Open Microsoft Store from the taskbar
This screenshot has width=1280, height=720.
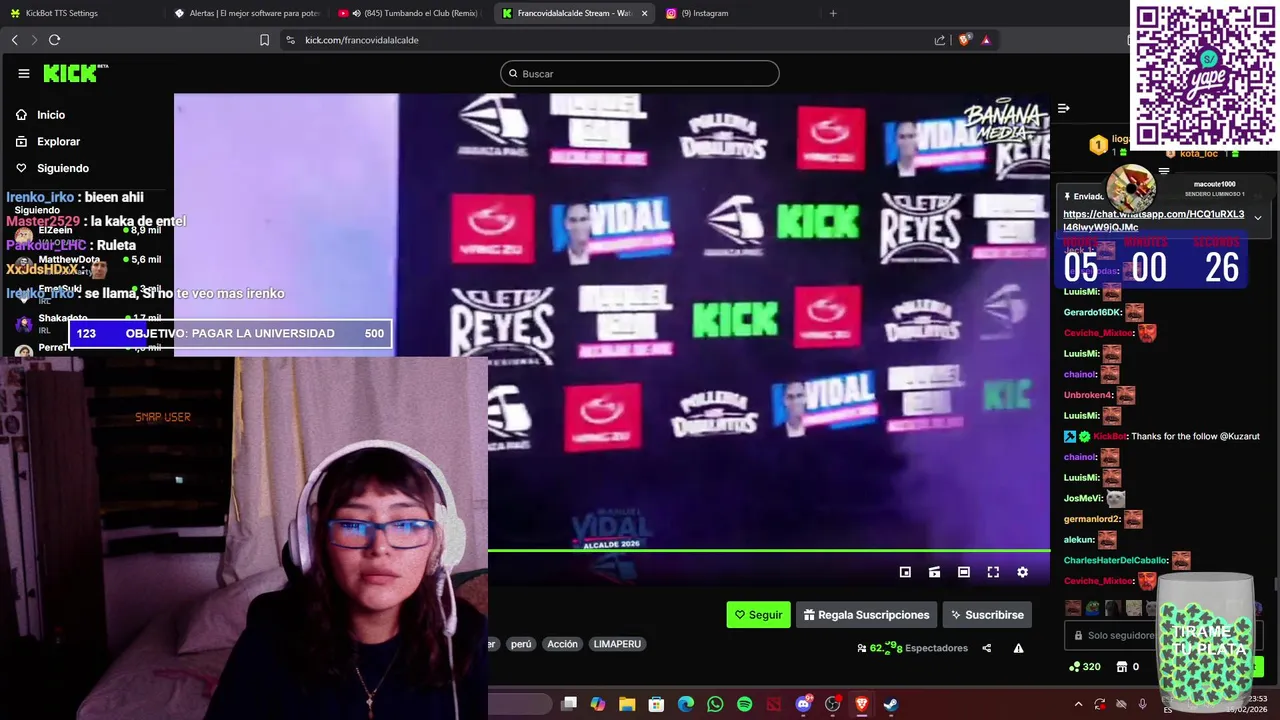pyautogui.click(x=656, y=704)
